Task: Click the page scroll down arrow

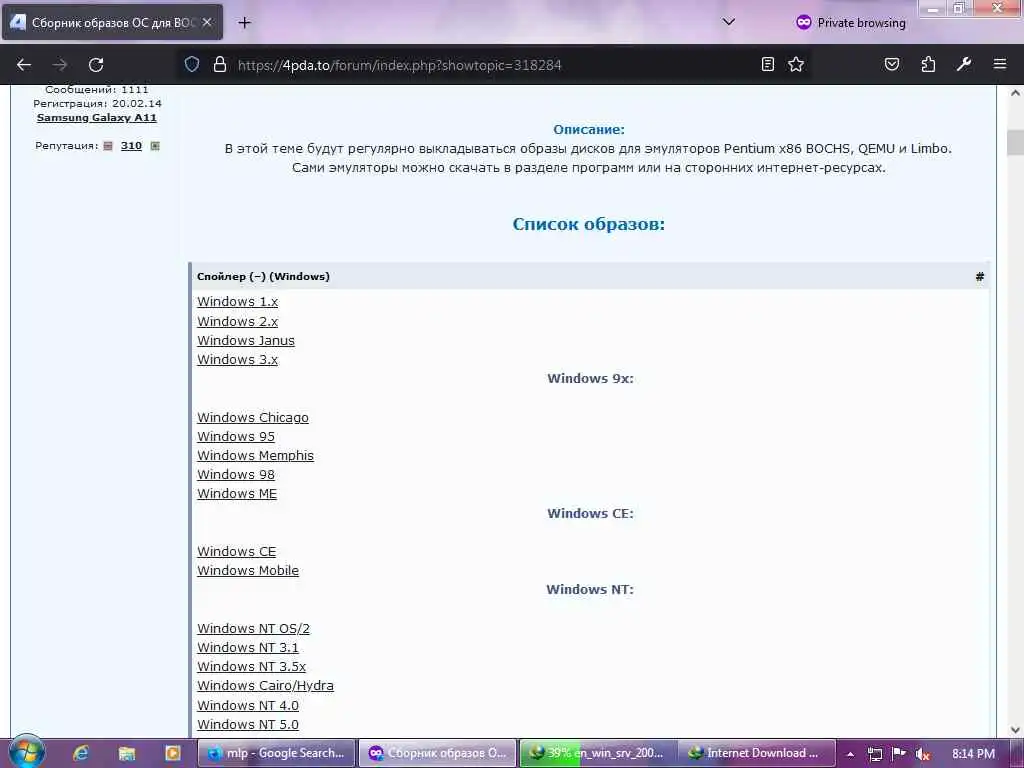Action: pyautogui.click(x=1016, y=729)
